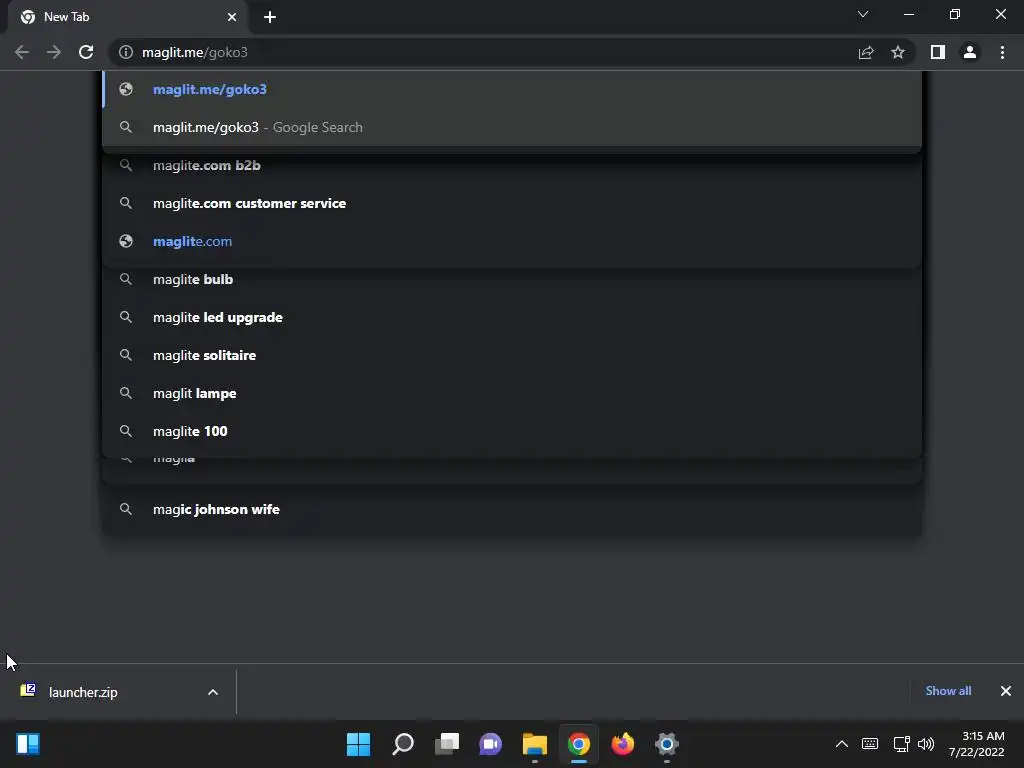Reload the page with the refresh icon
This screenshot has width=1024, height=768.
click(86, 52)
